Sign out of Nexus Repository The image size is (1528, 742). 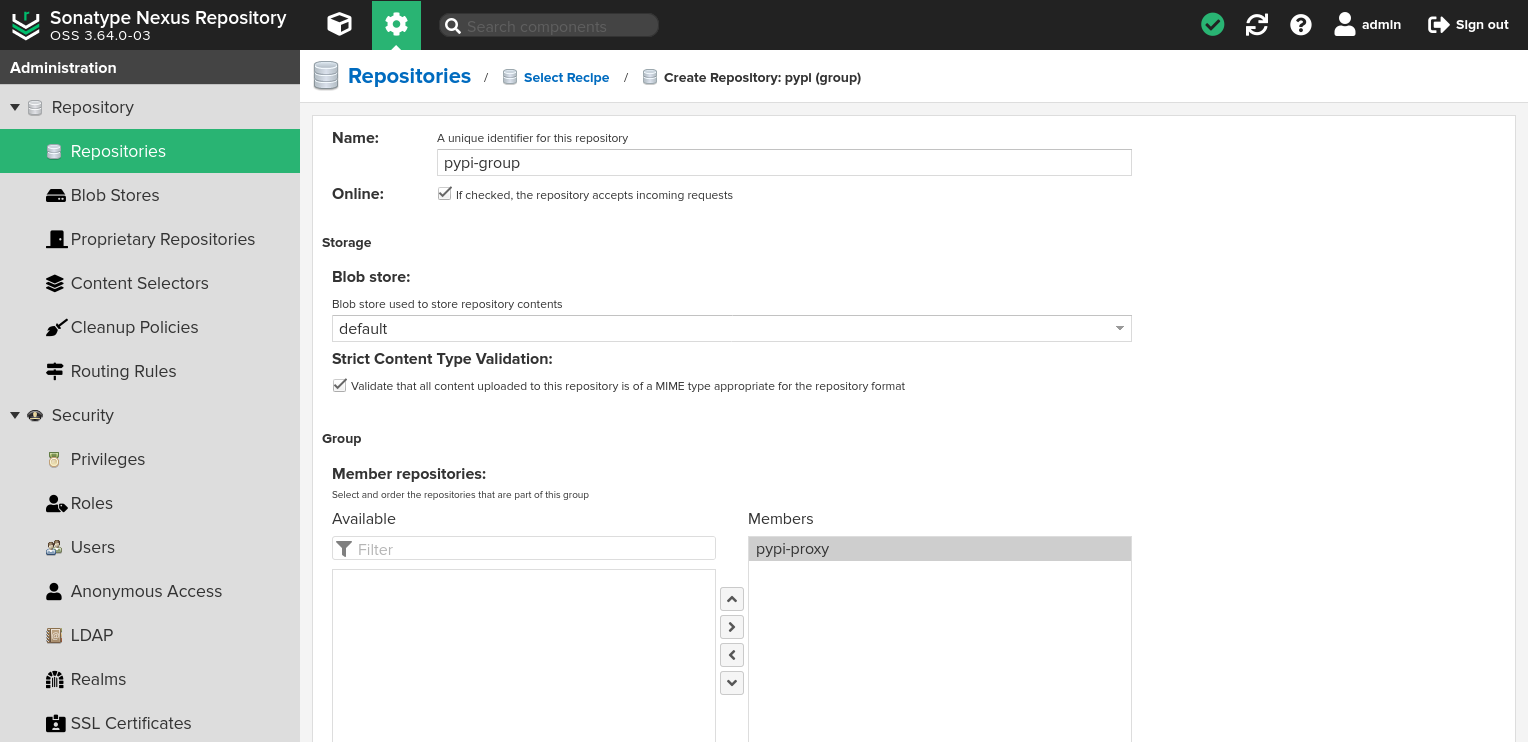tap(1467, 24)
